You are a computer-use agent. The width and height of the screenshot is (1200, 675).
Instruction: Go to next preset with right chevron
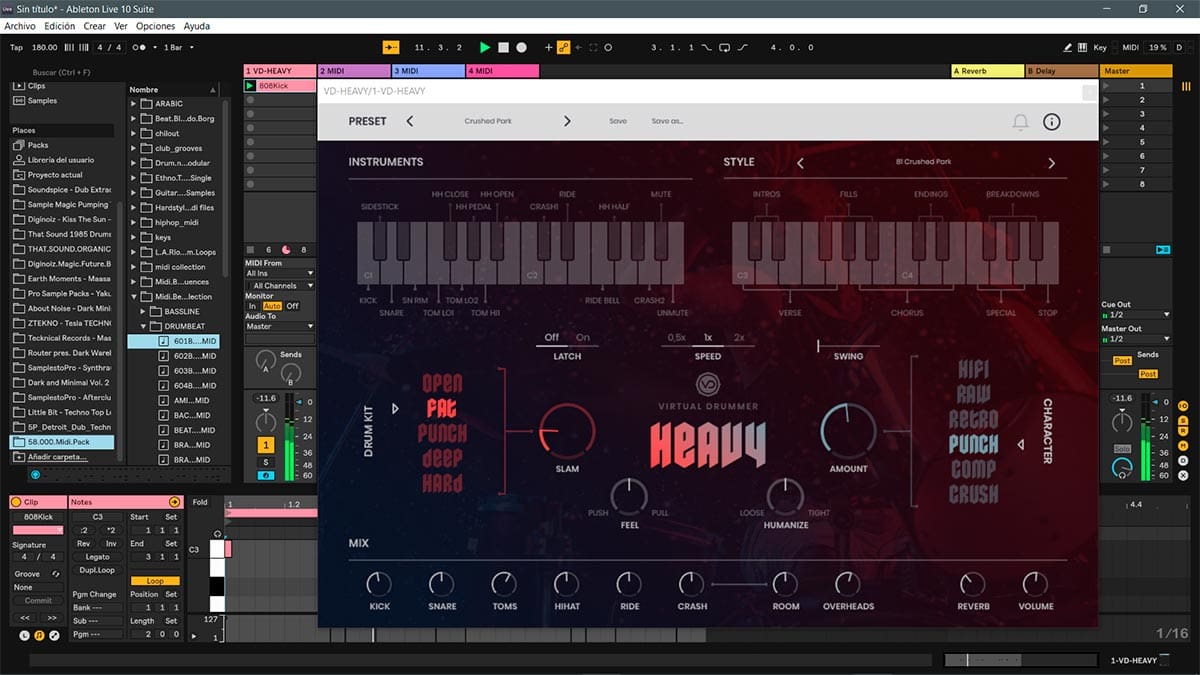[567, 121]
